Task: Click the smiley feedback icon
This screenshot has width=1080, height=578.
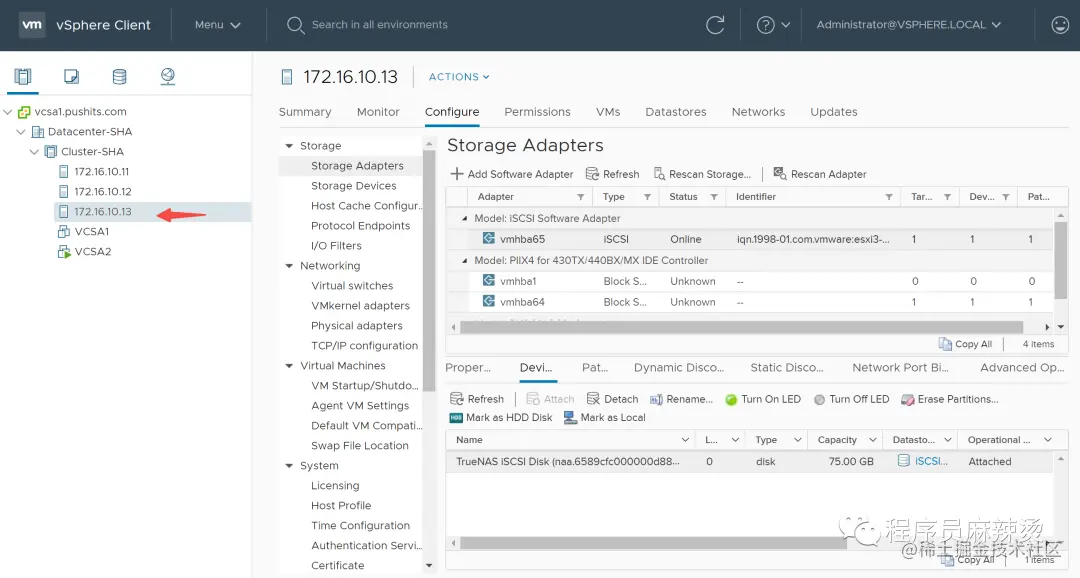Action: click(x=1059, y=25)
